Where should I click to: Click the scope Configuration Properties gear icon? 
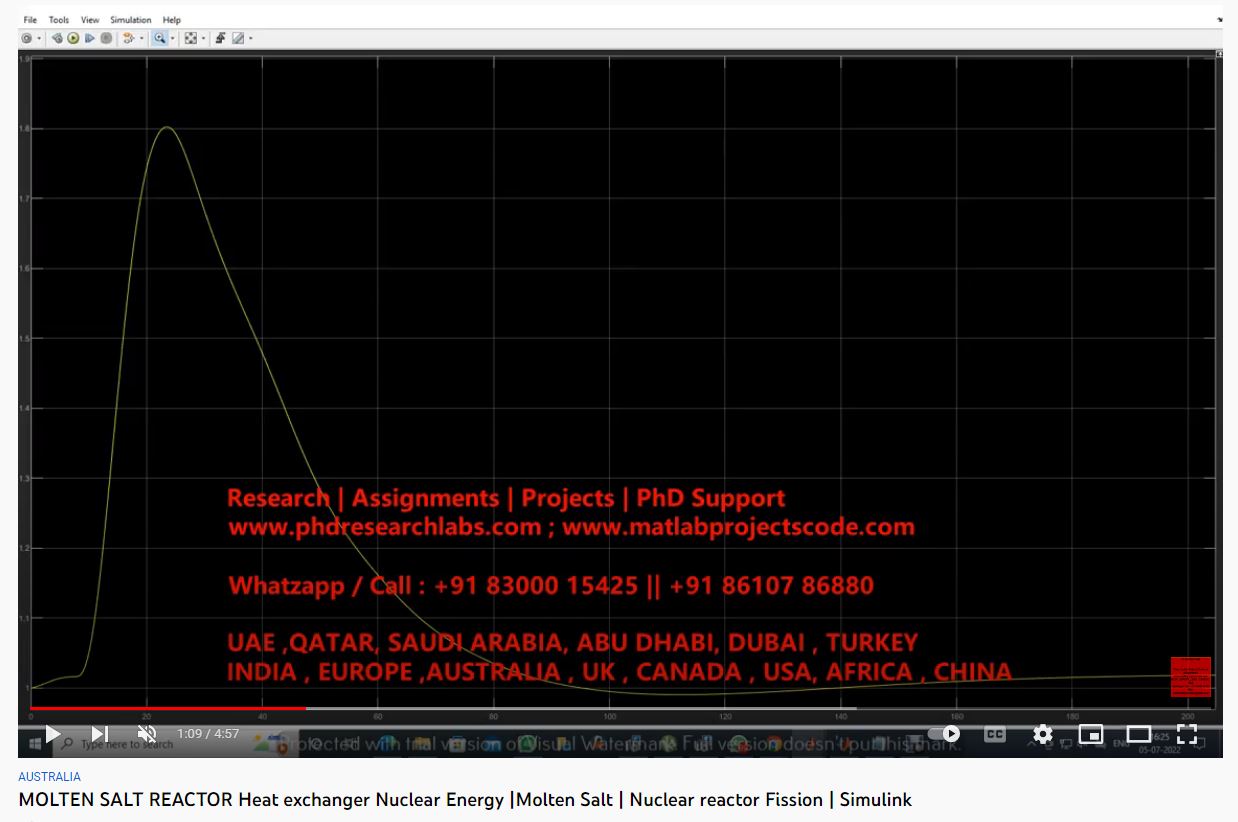click(x=26, y=38)
